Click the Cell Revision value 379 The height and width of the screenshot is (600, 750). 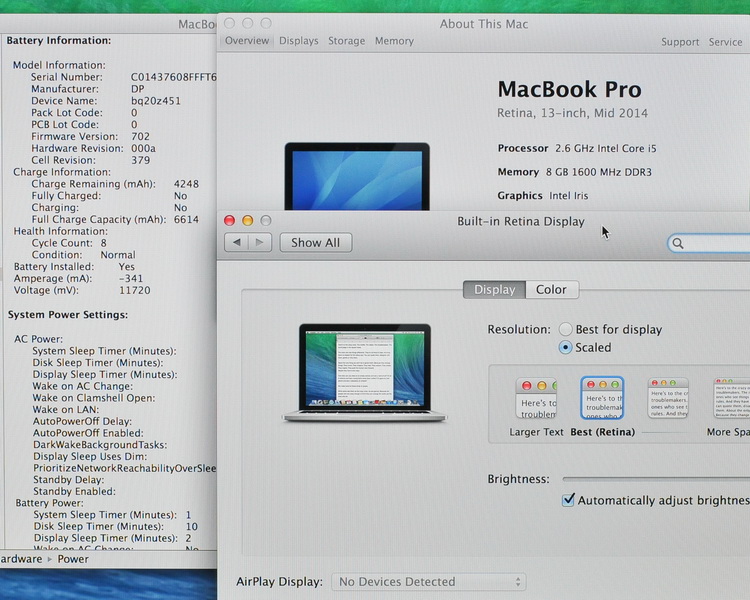(140, 160)
